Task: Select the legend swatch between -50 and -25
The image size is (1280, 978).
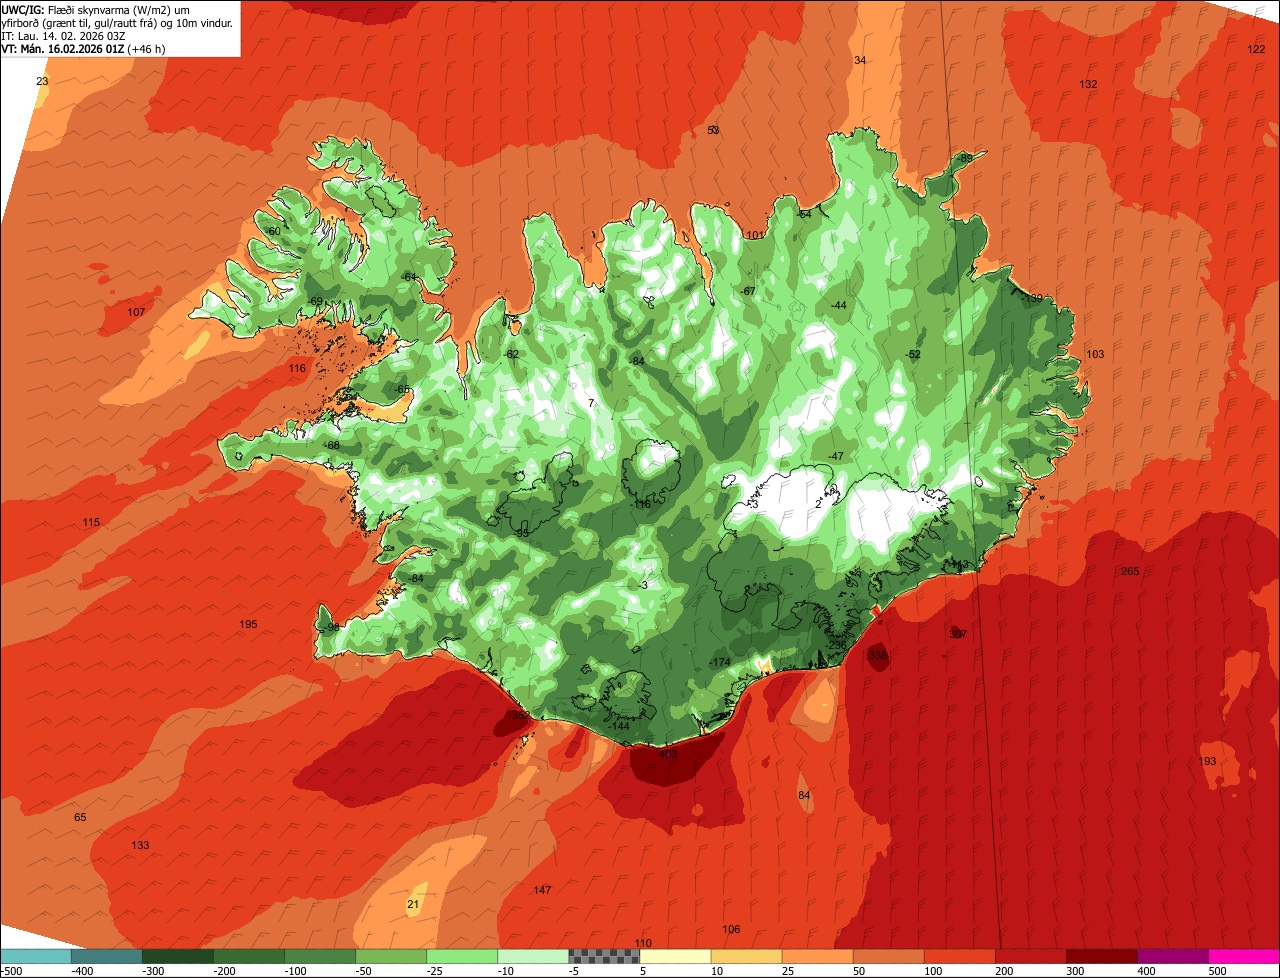Action: tap(391, 956)
